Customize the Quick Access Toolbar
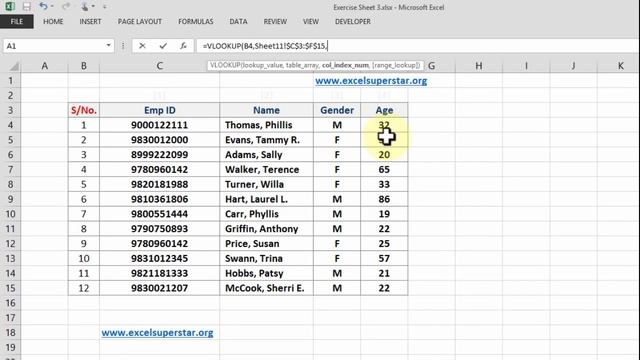 pos(105,7)
